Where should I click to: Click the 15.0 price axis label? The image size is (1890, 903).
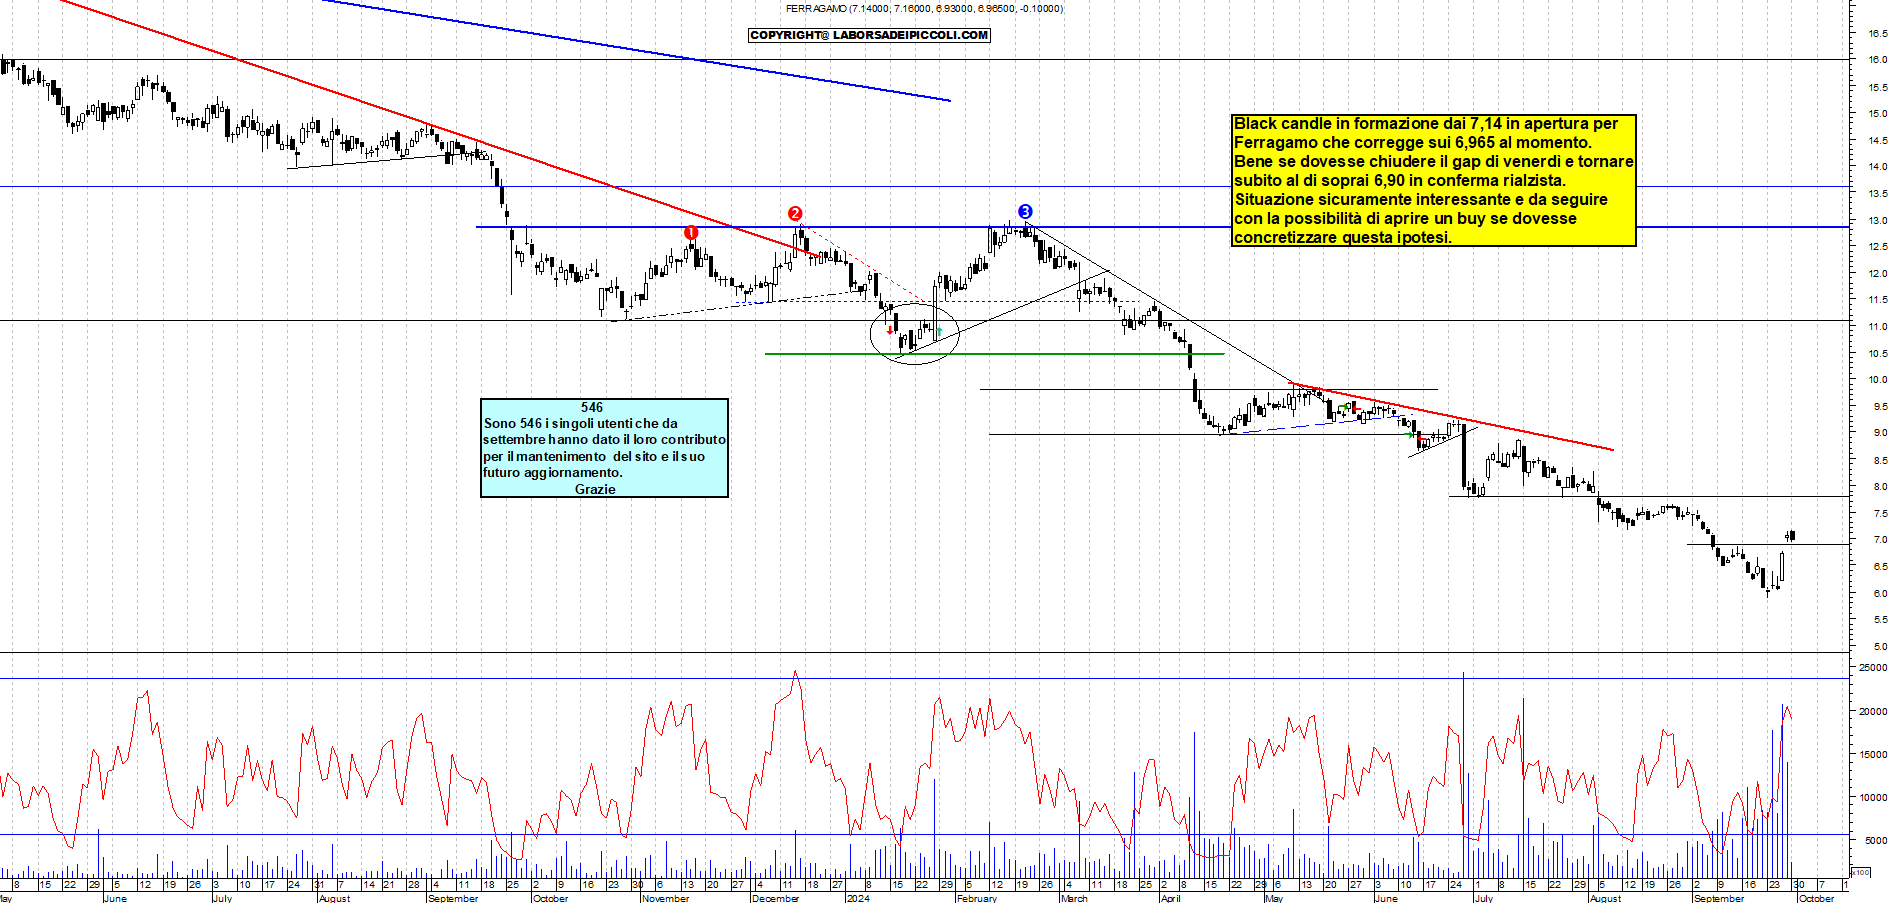tap(1878, 113)
